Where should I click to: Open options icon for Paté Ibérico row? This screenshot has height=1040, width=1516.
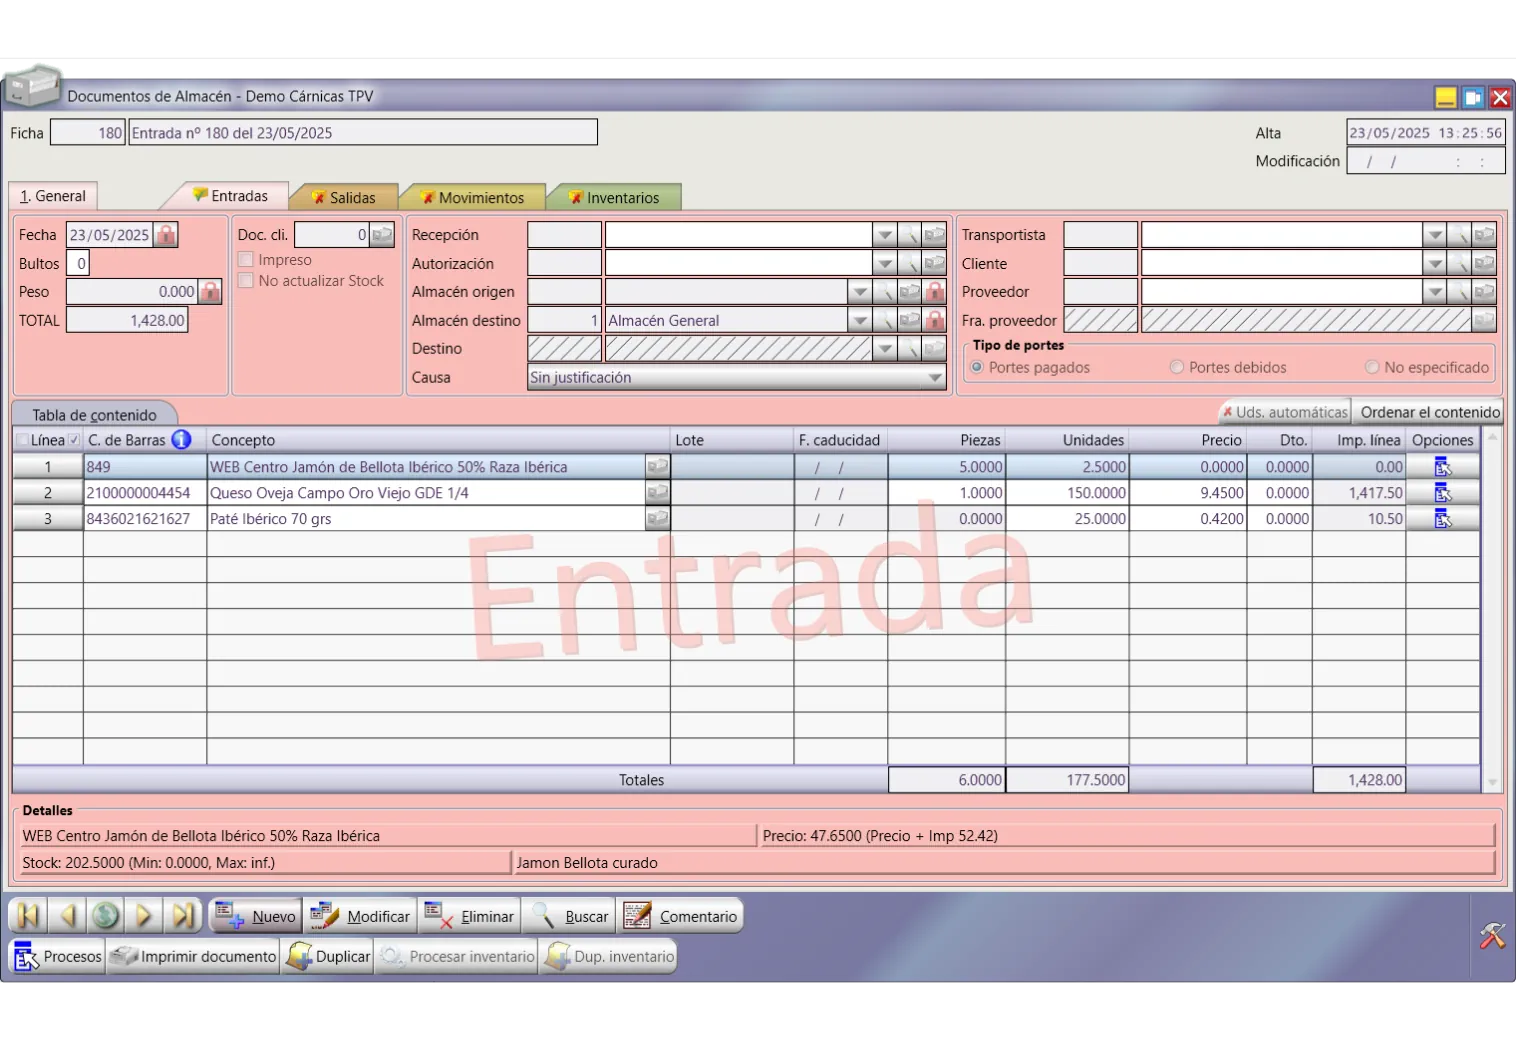click(1442, 519)
